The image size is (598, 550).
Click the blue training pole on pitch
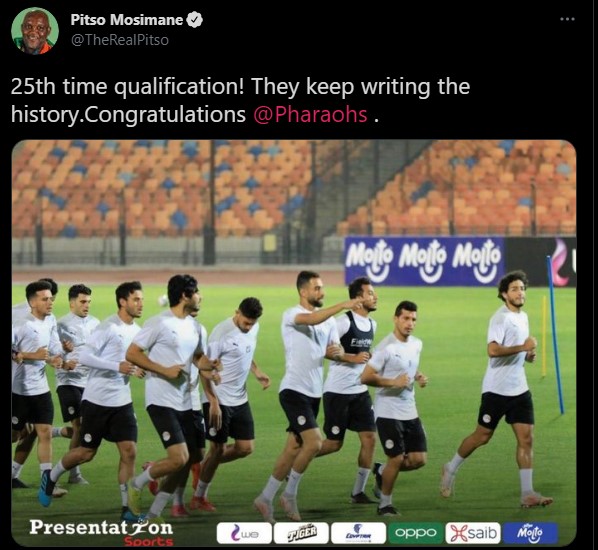[555, 335]
